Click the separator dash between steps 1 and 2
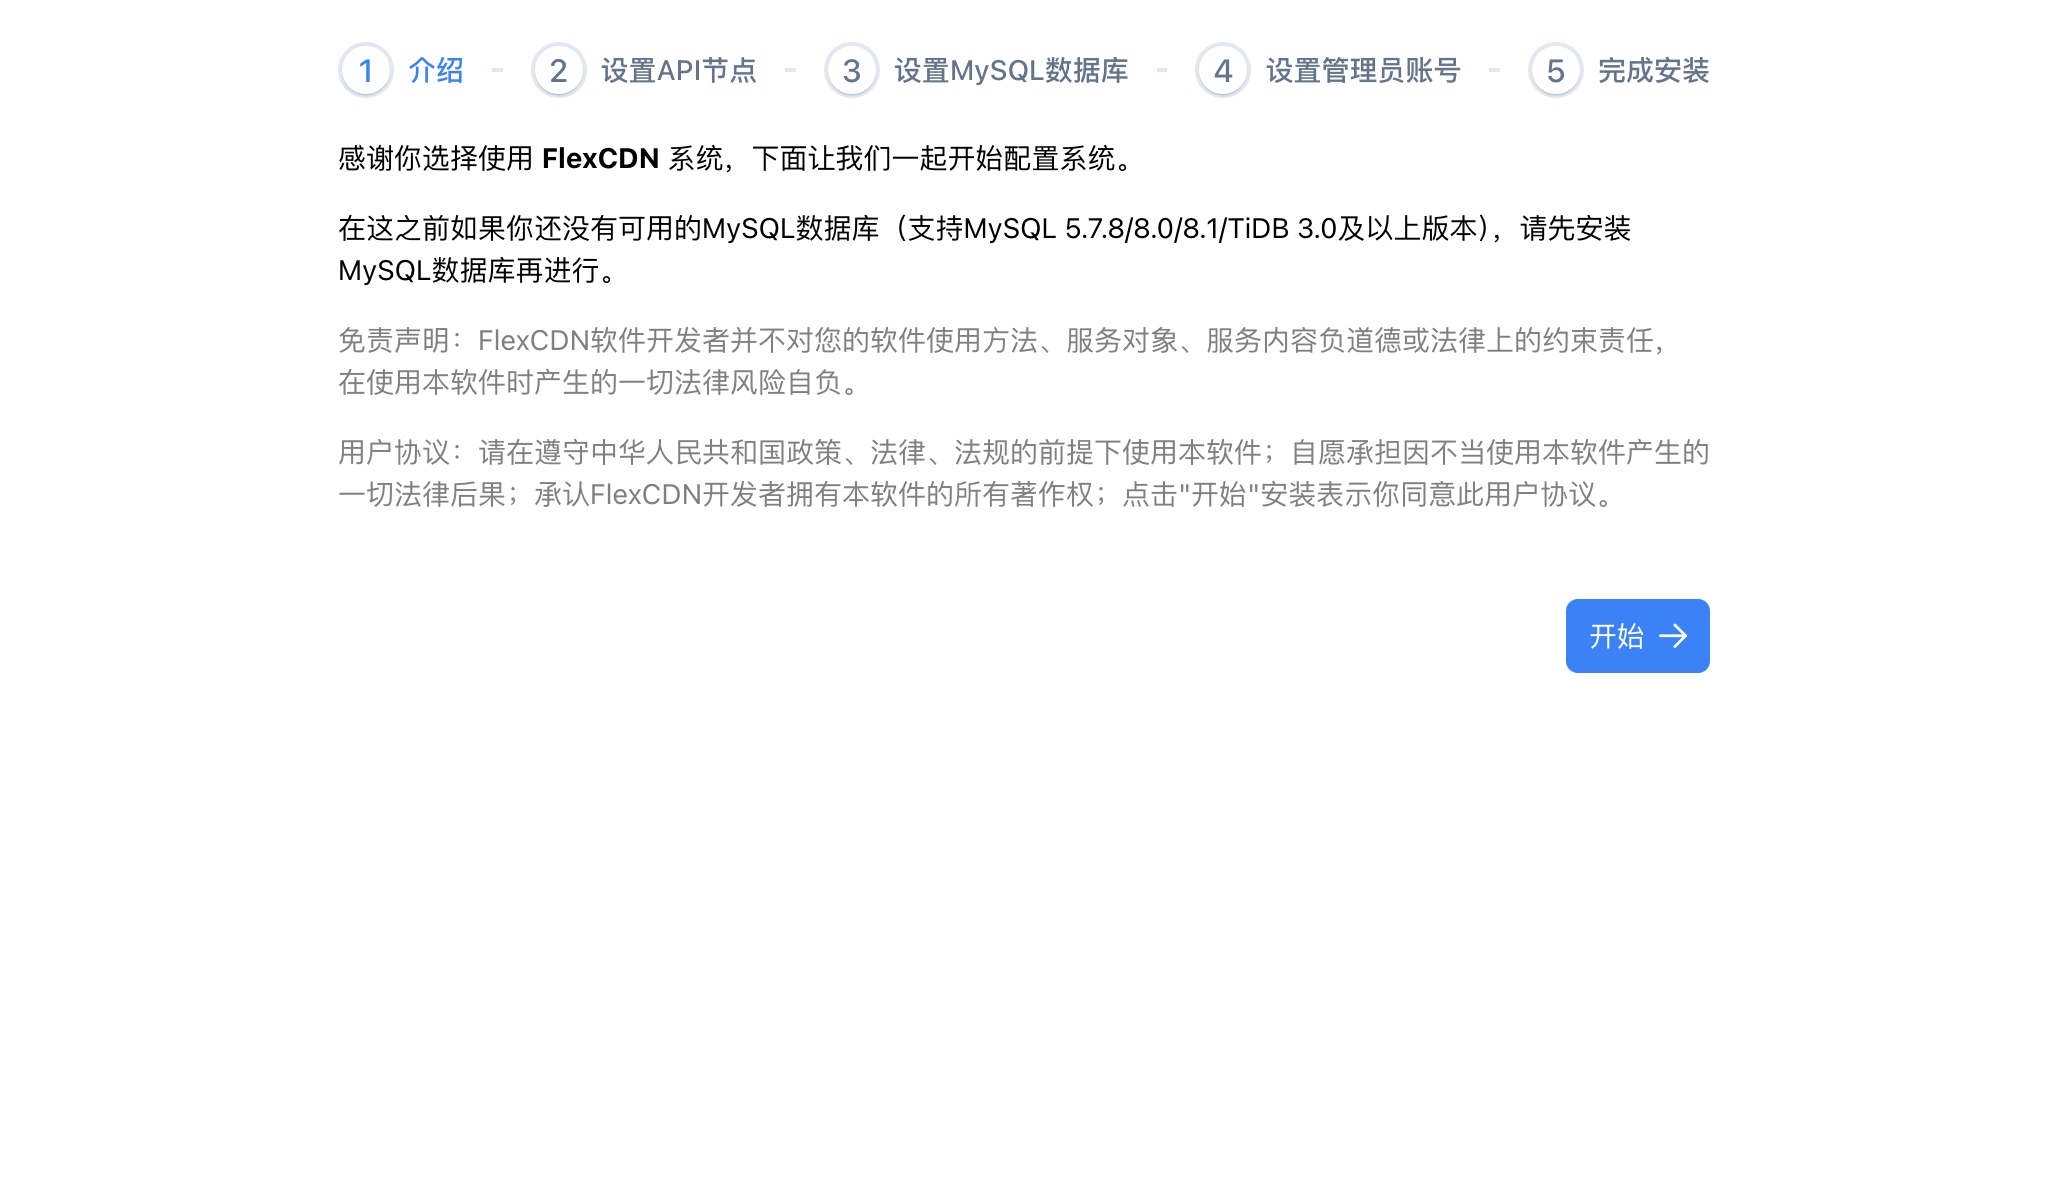2048x1200 pixels. [496, 70]
